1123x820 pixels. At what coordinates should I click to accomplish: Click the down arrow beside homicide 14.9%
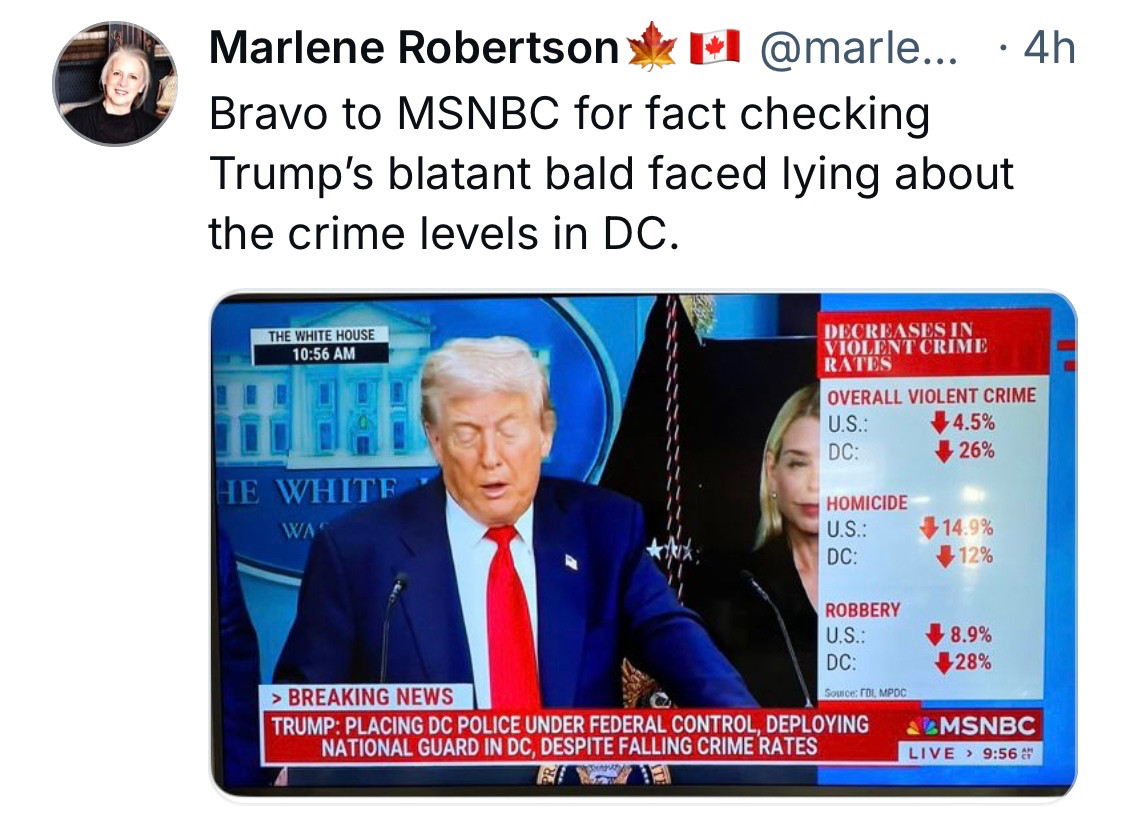(929, 528)
